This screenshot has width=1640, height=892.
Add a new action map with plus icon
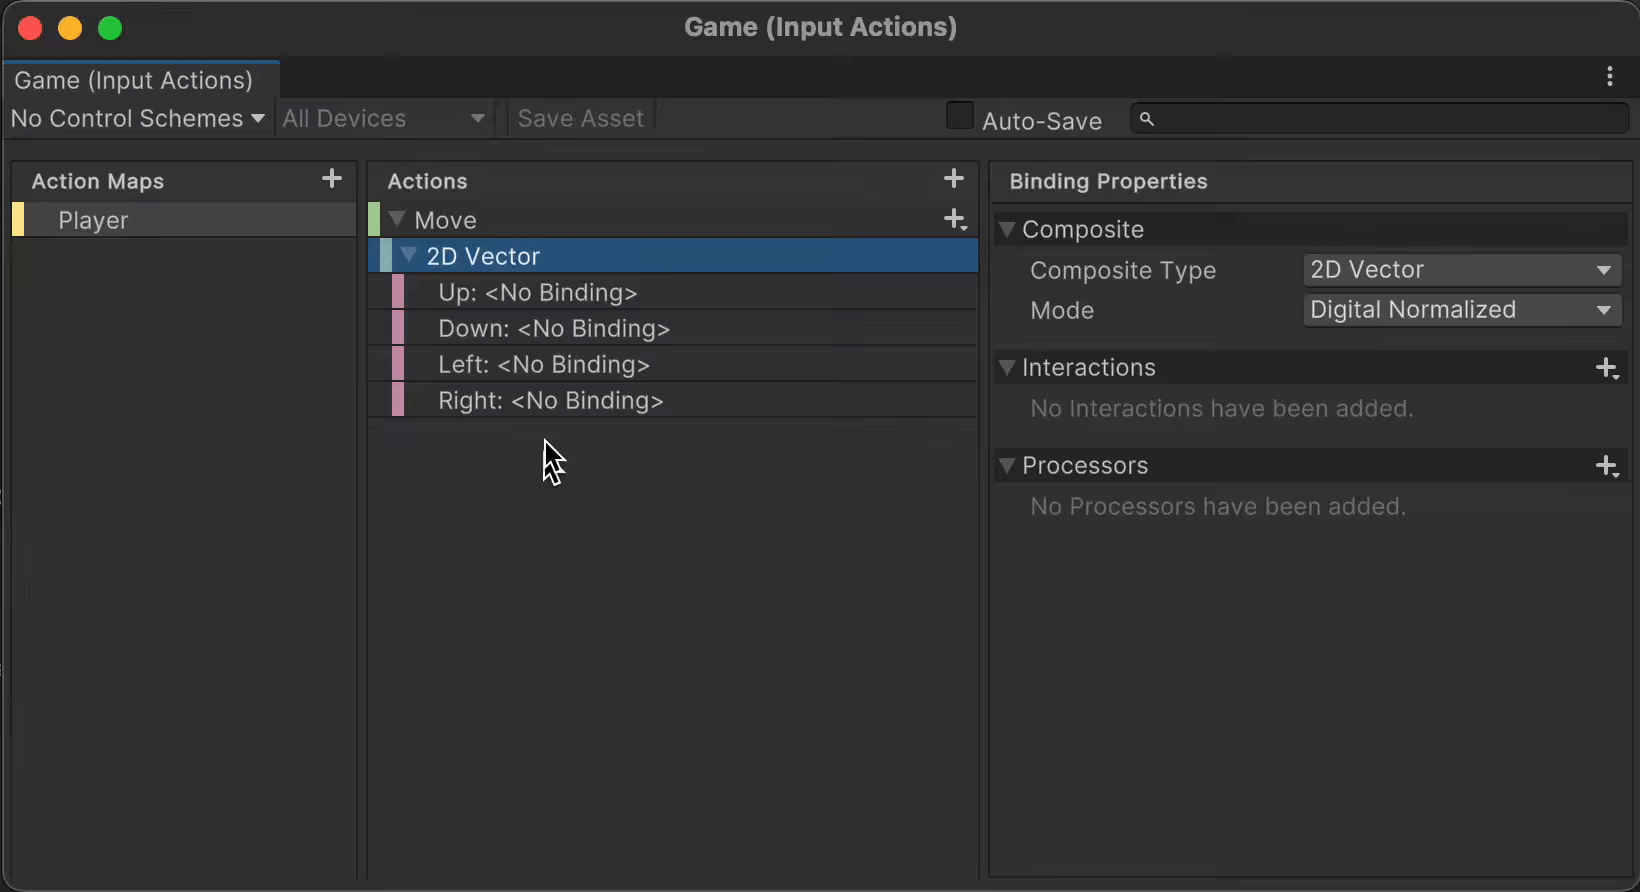click(x=332, y=179)
